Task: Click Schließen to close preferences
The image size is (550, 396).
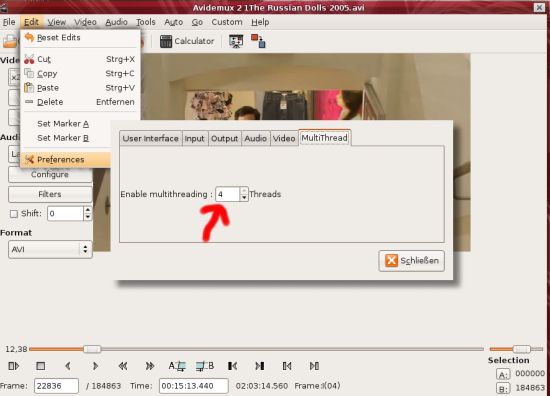Action: coord(411,261)
